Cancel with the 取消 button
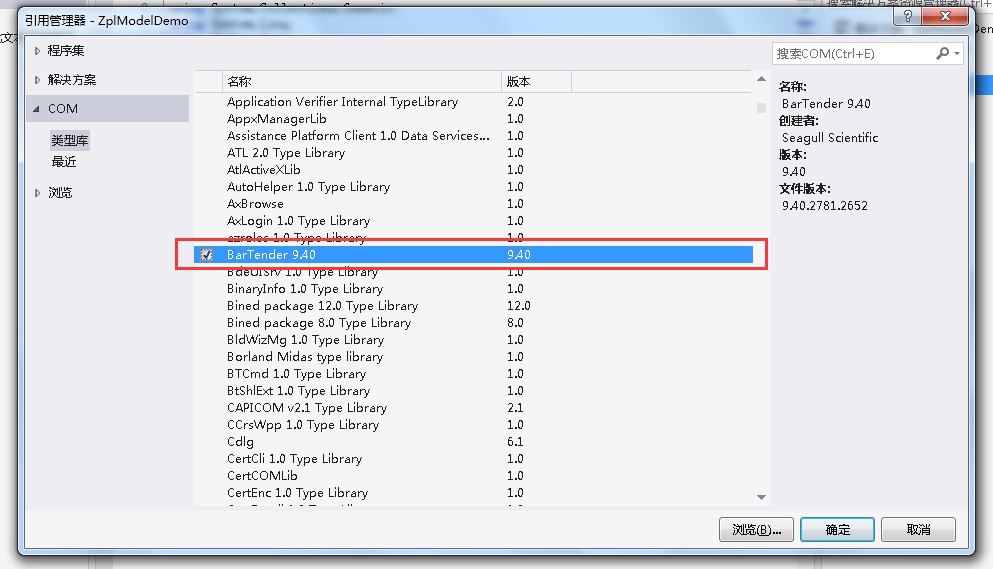Screen dimensions: 993x569 [918, 530]
